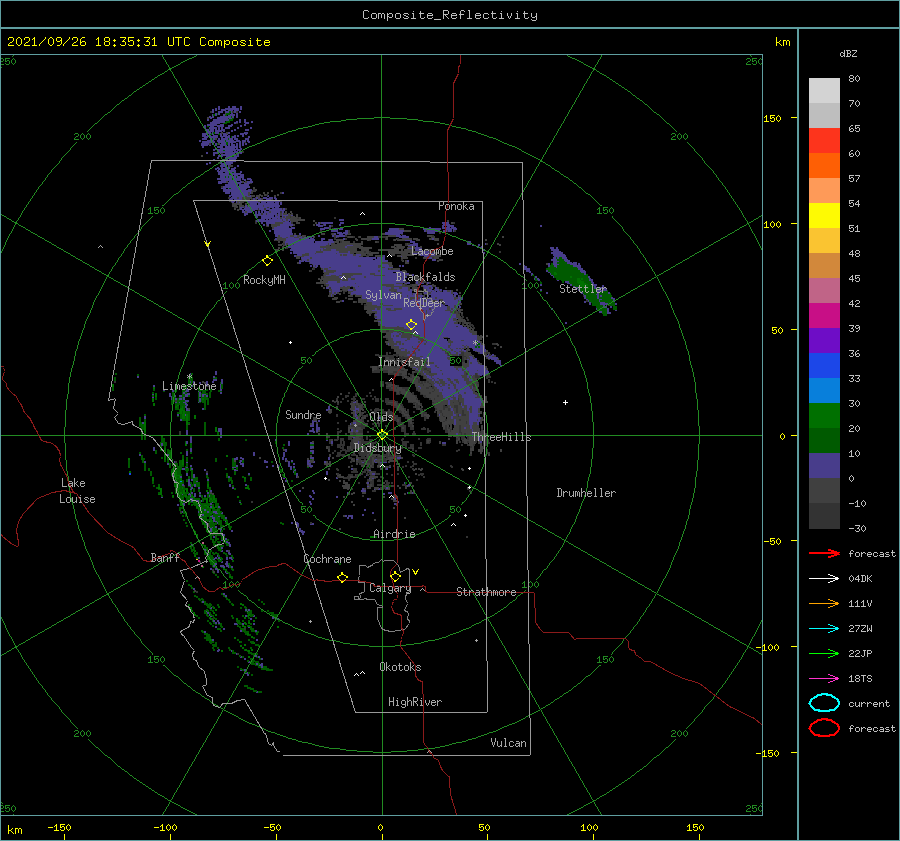Select the Didsbury label
Image resolution: width=900 pixels, height=841 pixels.
pyautogui.click(x=377, y=448)
